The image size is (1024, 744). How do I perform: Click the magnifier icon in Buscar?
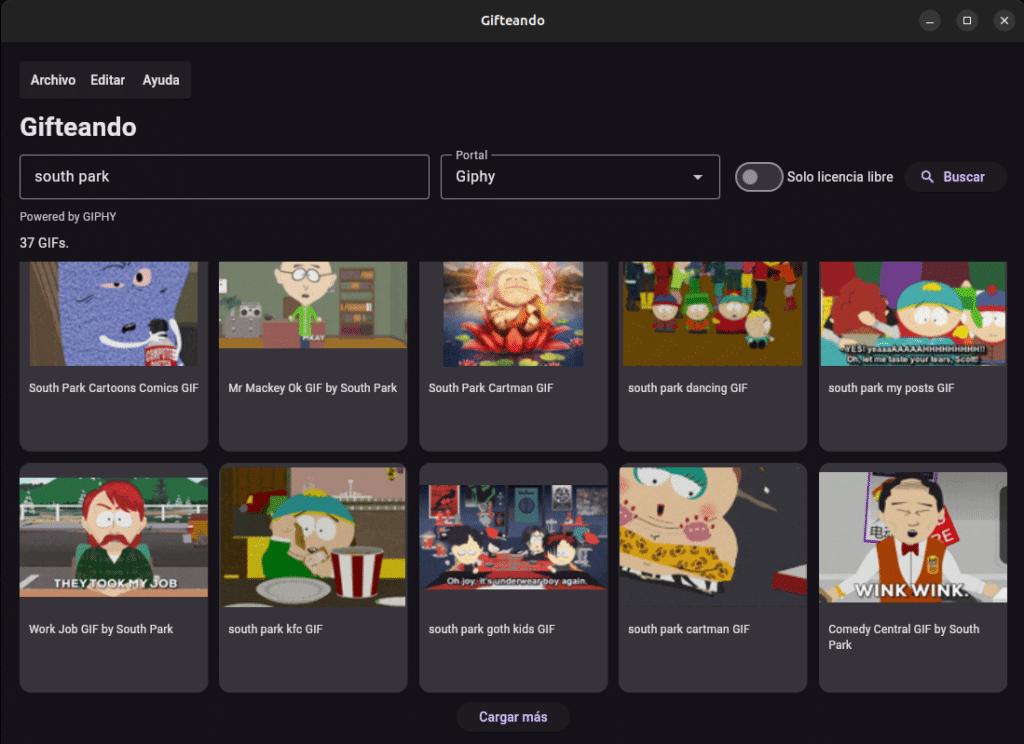[x=927, y=177]
